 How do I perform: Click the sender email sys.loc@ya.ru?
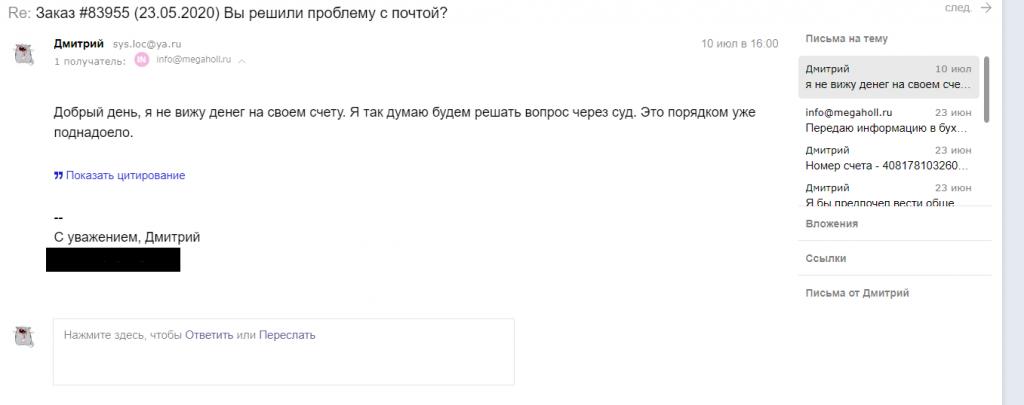[x=147, y=44]
